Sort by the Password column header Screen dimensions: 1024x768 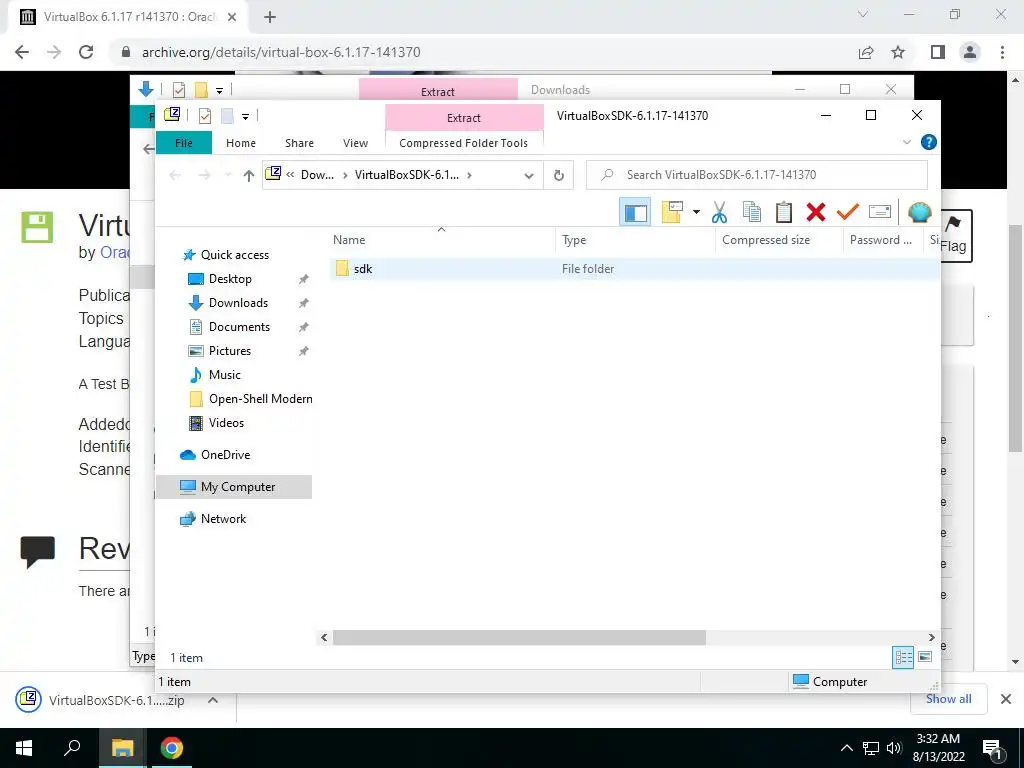tap(885, 240)
